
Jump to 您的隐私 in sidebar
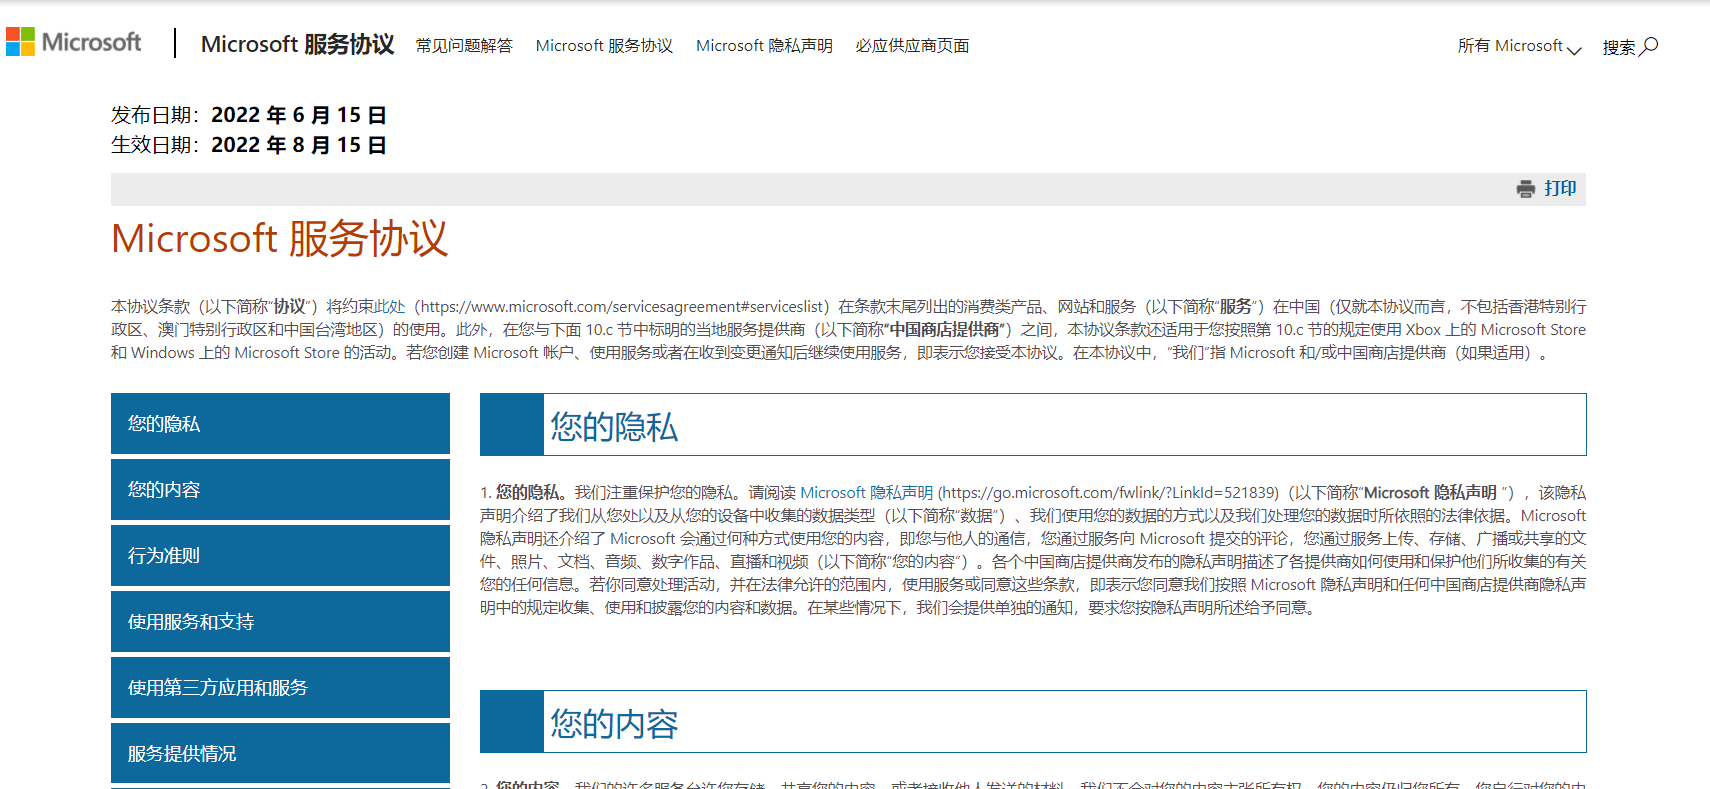pyautogui.click(x=280, y=423)
